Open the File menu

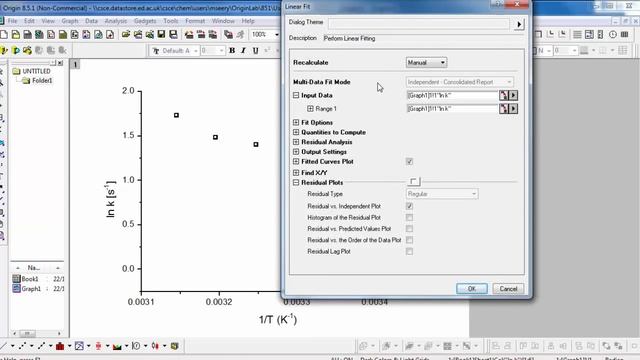coord(12,21)
